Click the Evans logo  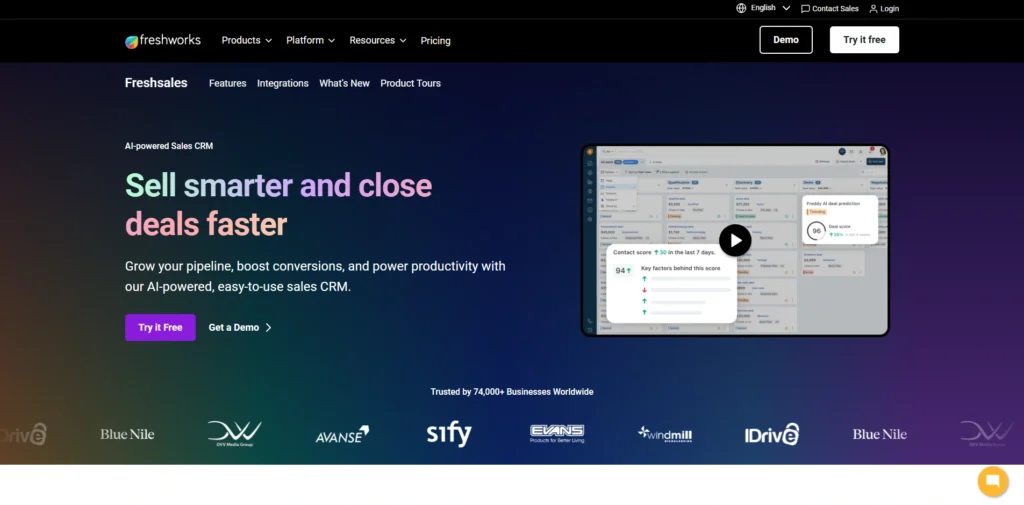point(557,434)
